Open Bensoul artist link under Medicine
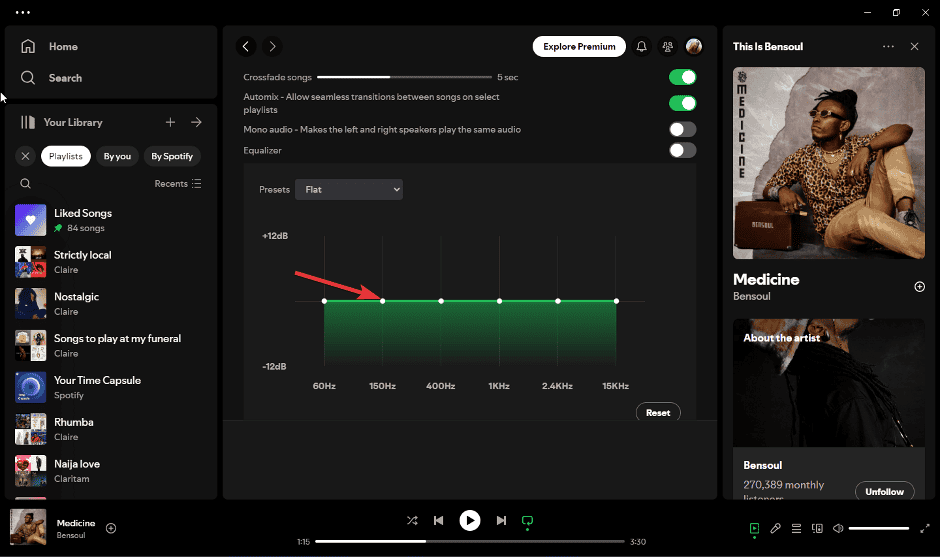 click(752, 296)
